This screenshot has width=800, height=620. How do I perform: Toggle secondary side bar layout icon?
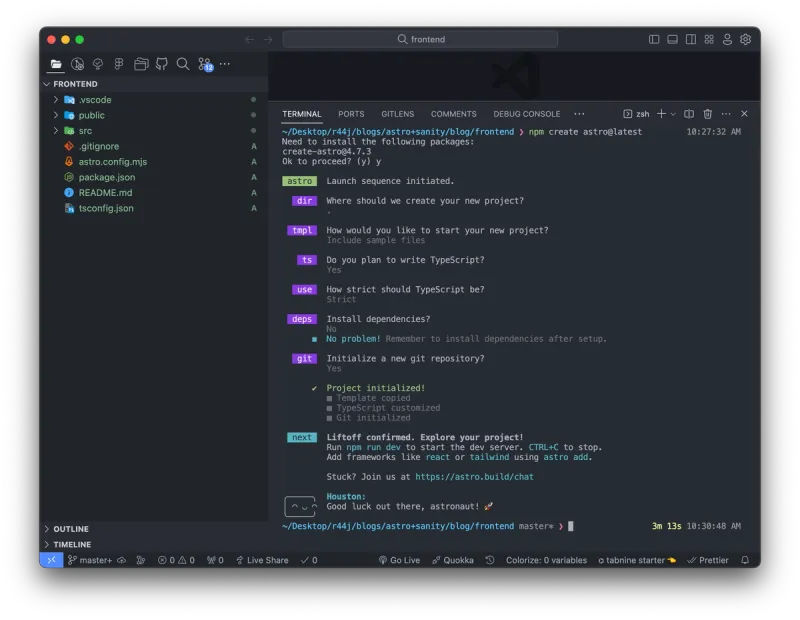[x=691, y=39]
